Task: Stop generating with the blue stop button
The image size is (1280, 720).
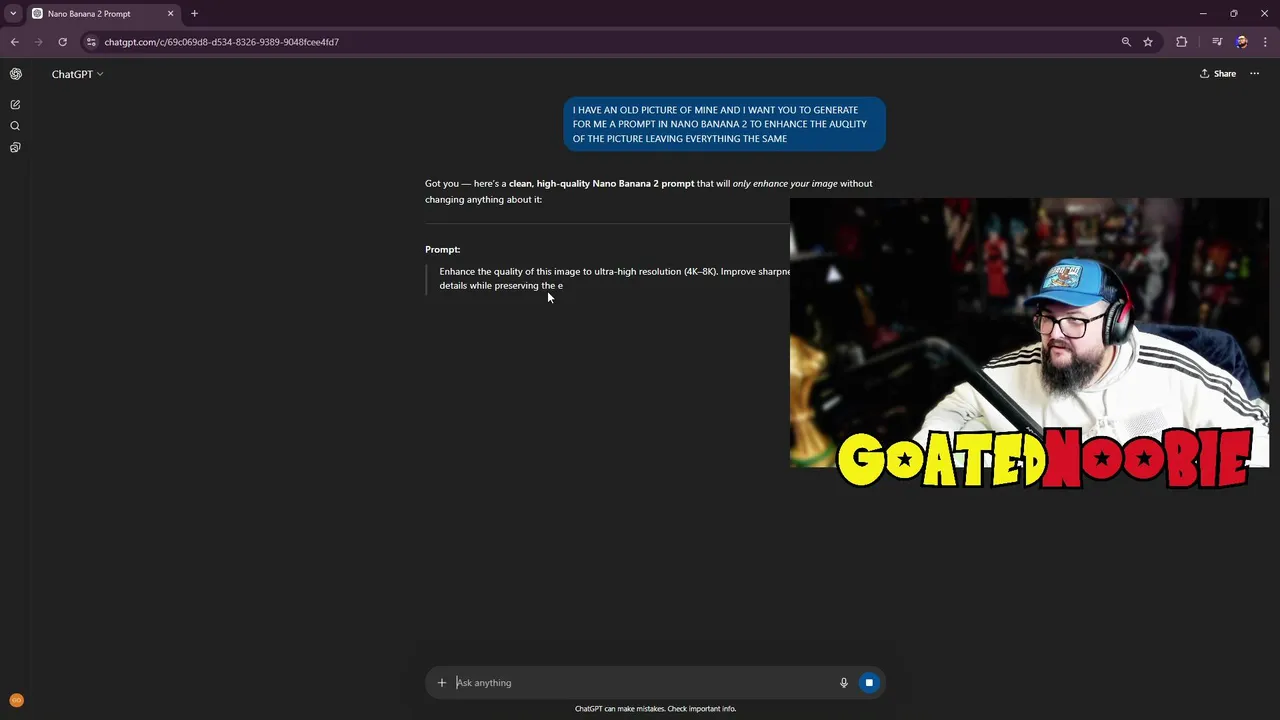Action: pyautogui.click(x=869, y=683)
